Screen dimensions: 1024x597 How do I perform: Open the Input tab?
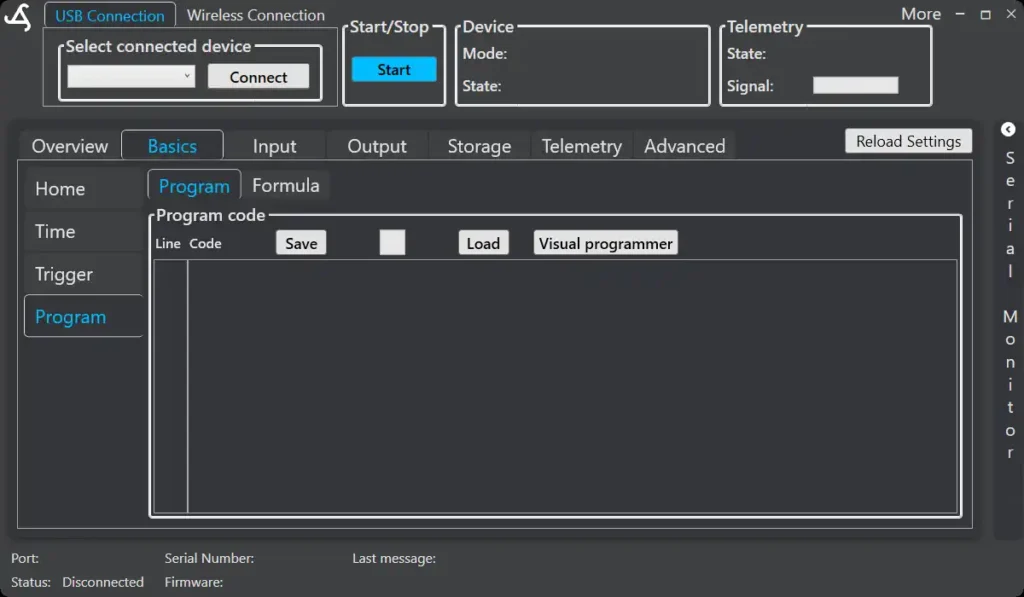click(274, 146)
